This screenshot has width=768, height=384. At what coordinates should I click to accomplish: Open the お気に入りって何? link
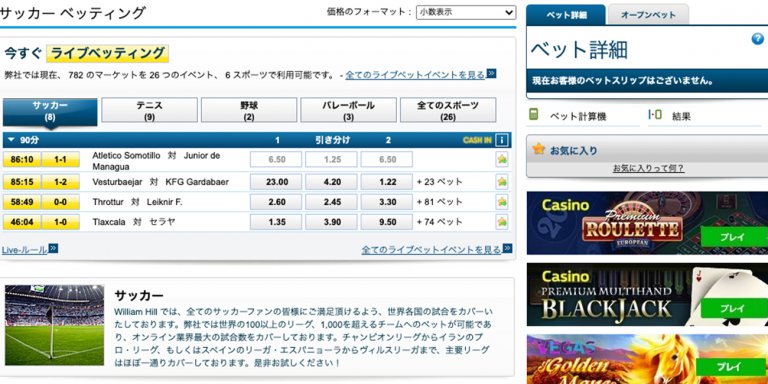[648, 168]
